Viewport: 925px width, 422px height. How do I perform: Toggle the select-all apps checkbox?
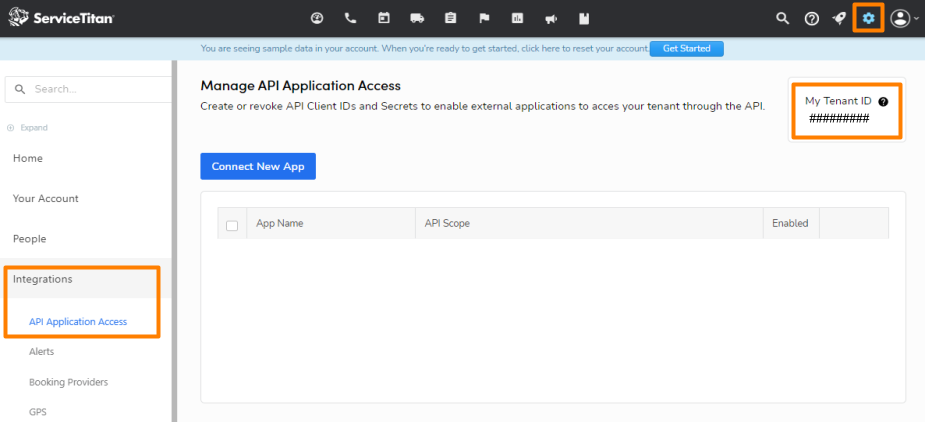point(232,225)
